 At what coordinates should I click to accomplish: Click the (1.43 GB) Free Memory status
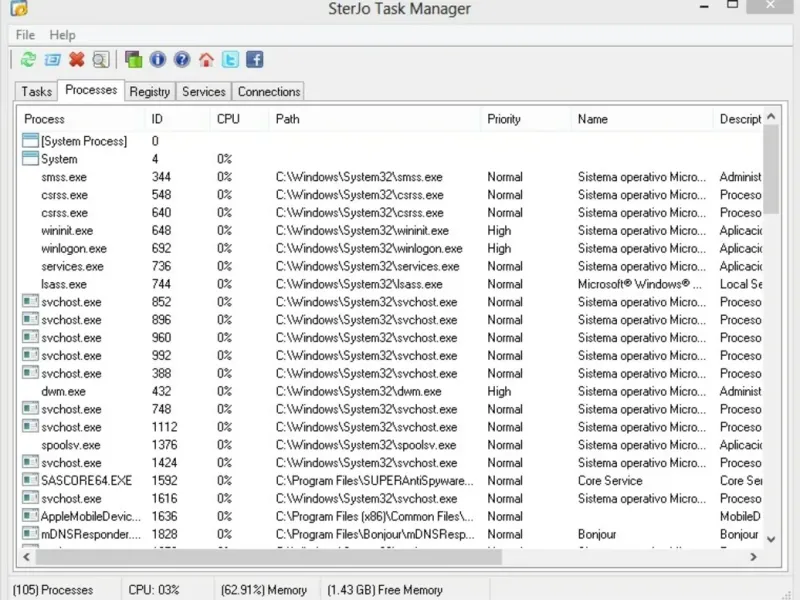pos(385,590)
